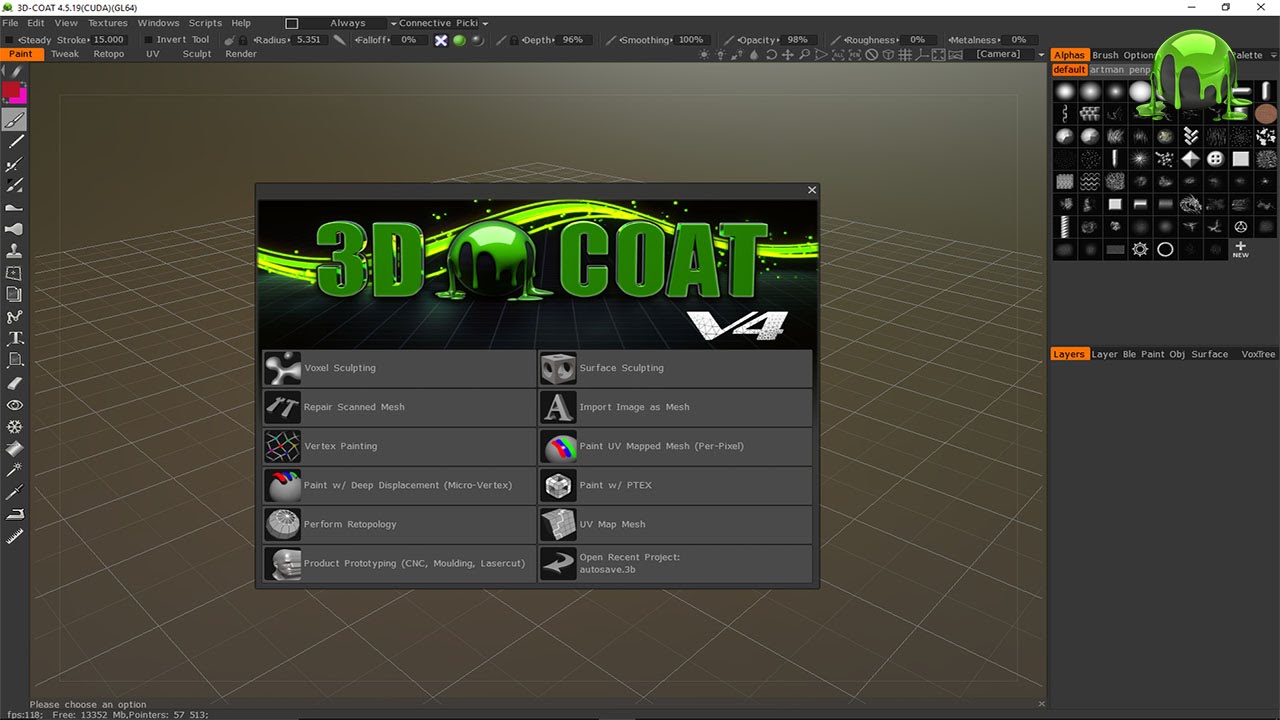Switch to the Render room tab
The height and width of the screenshot is (720, 1280).
tap(241, 54)
